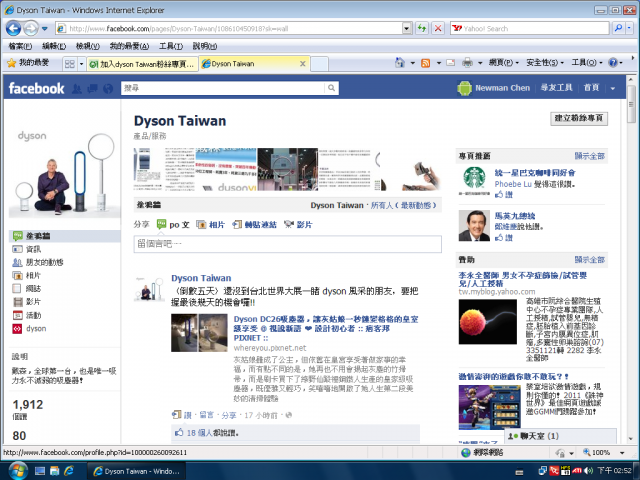Open the search provider dropdown arrow

pos(629,28)
